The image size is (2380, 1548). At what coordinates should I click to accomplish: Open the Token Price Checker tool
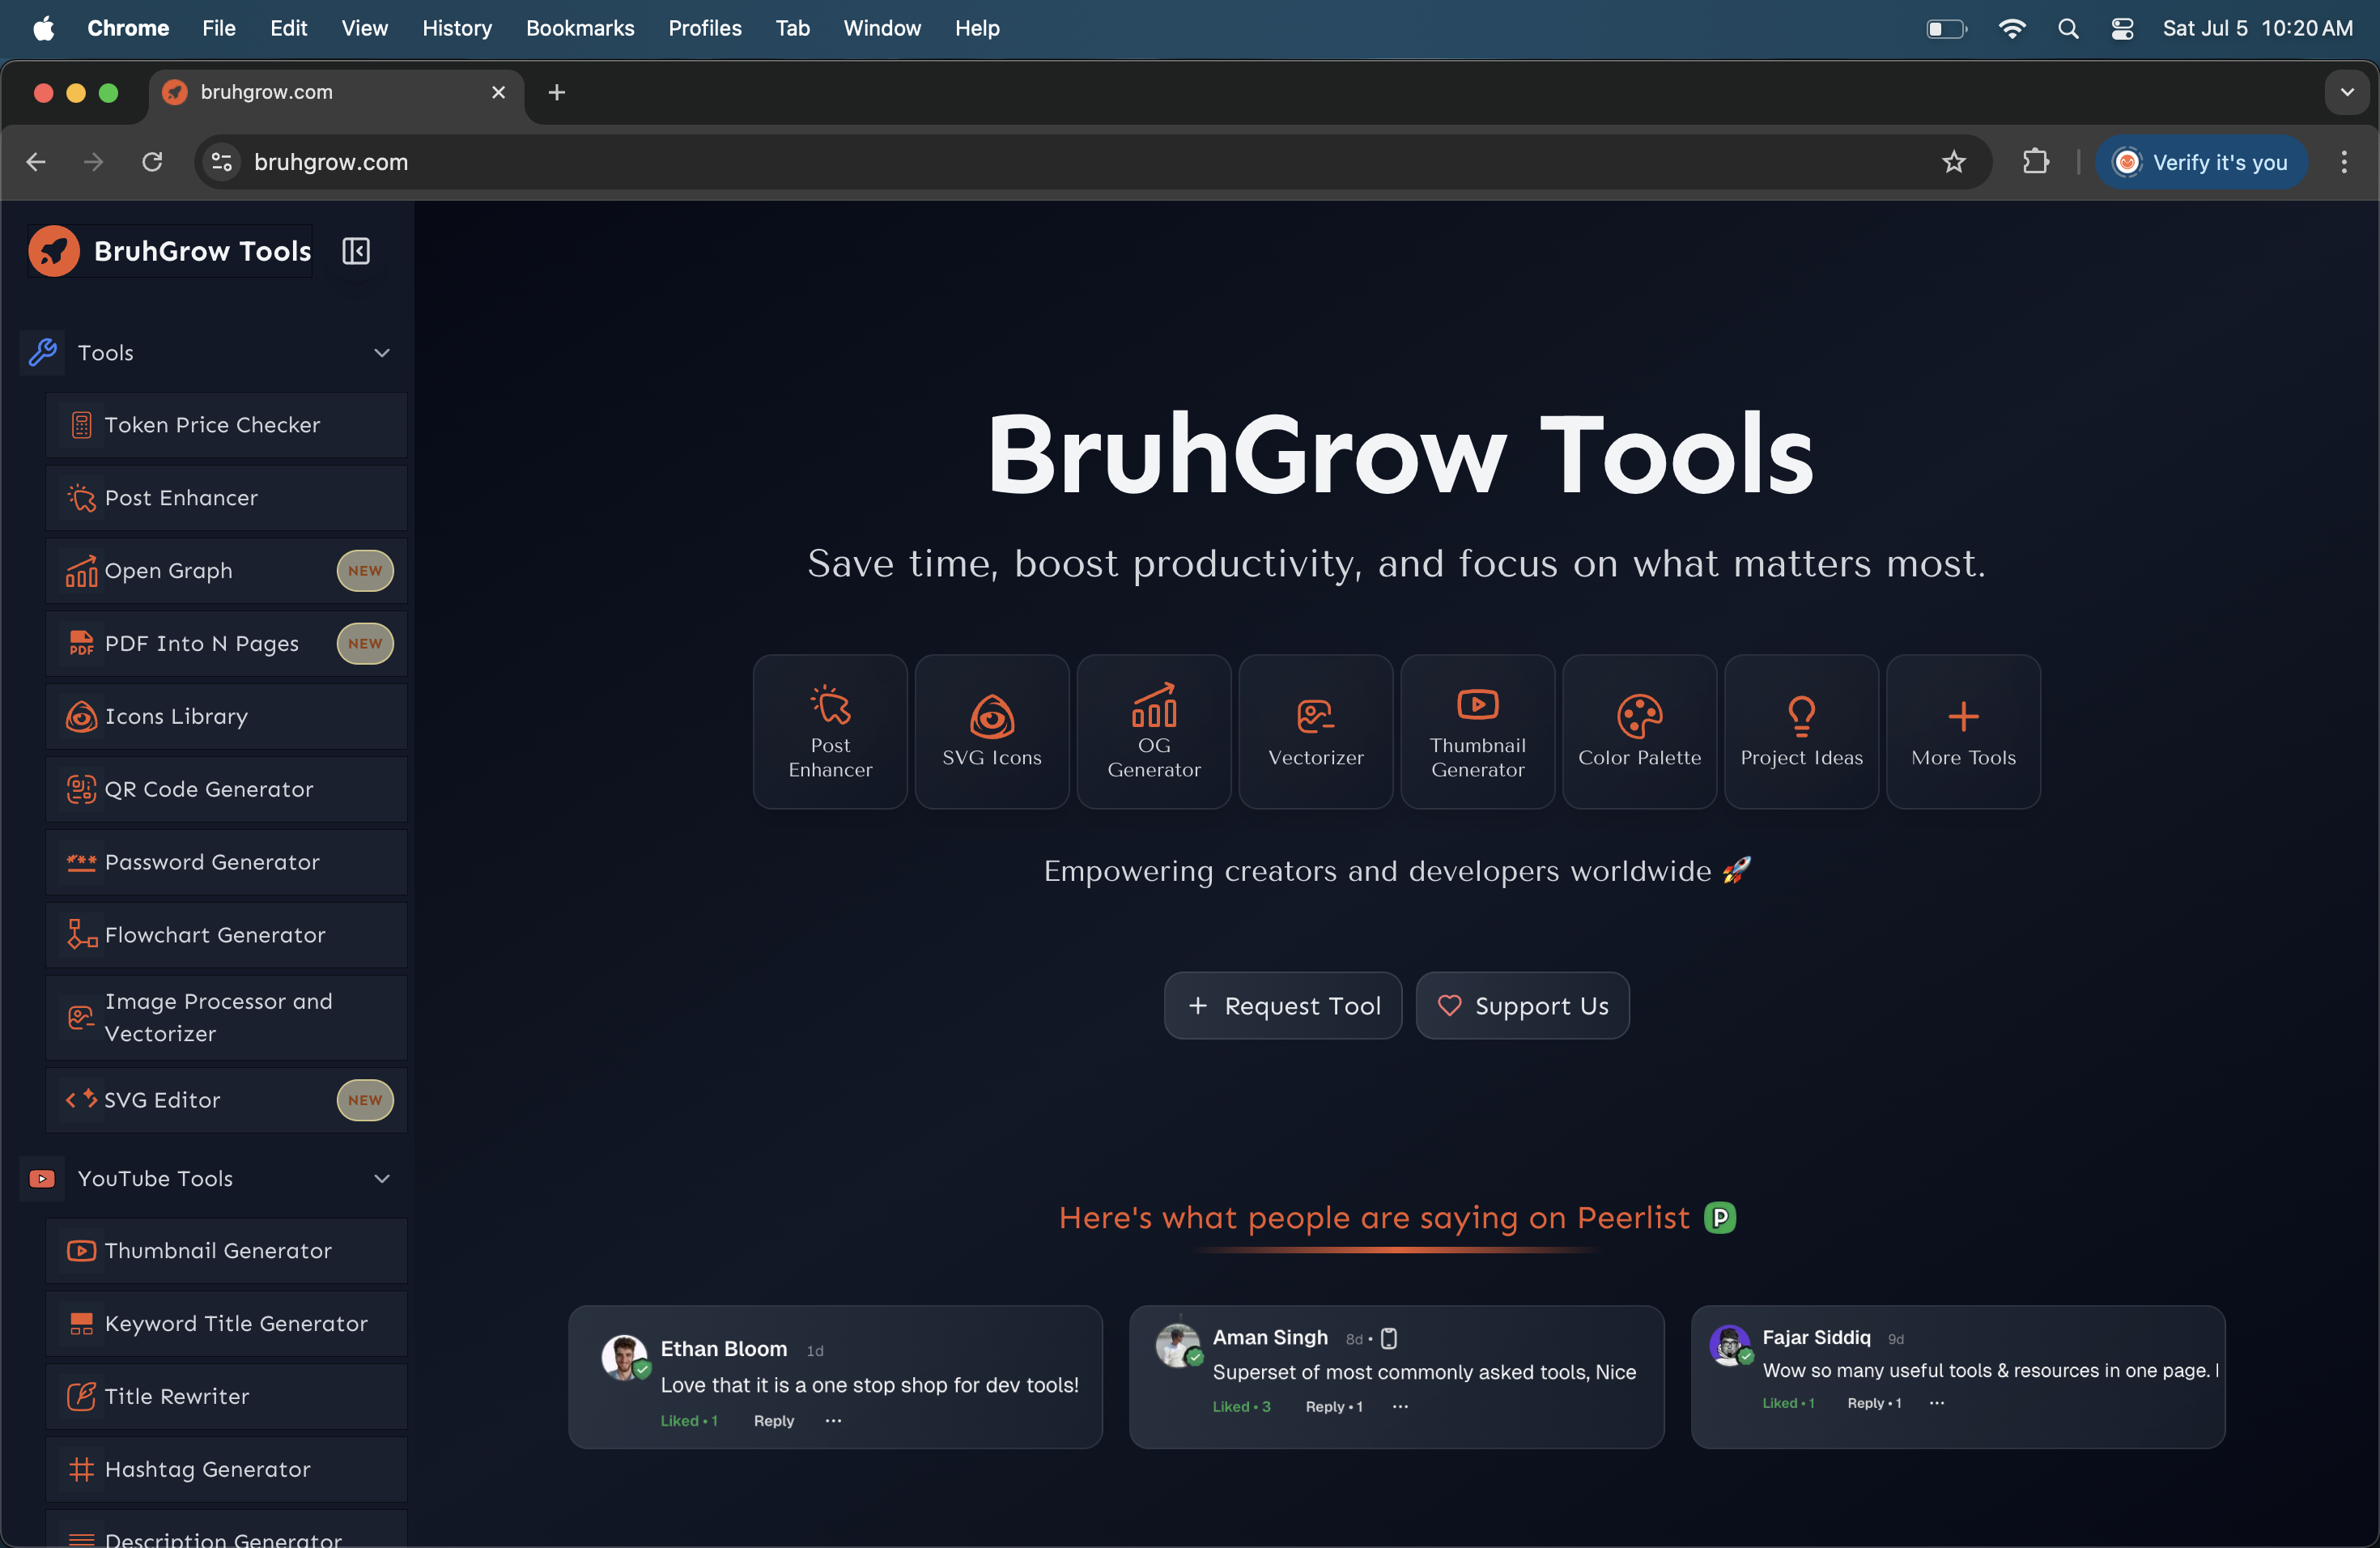click(x=227, y=424)
